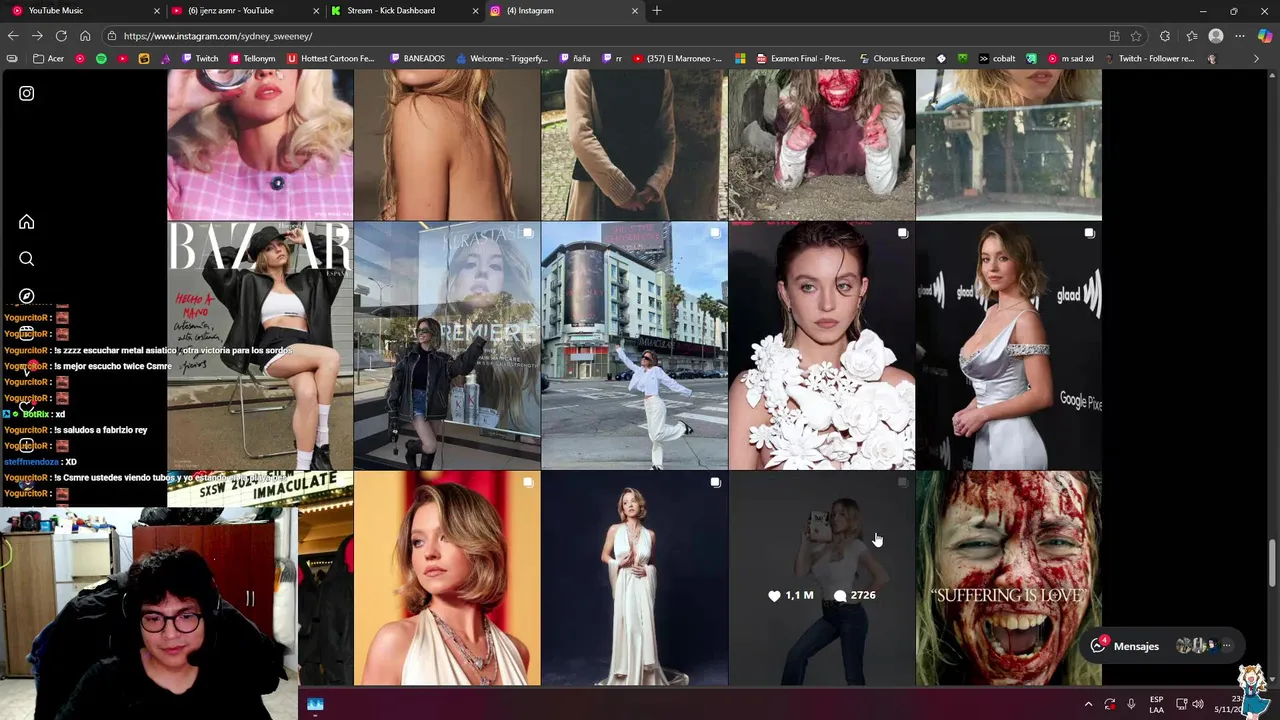The width and height of the screenshot is (1280, 720).
Task: Open the m sad xd bookmark
Action: click(1070, 59)
